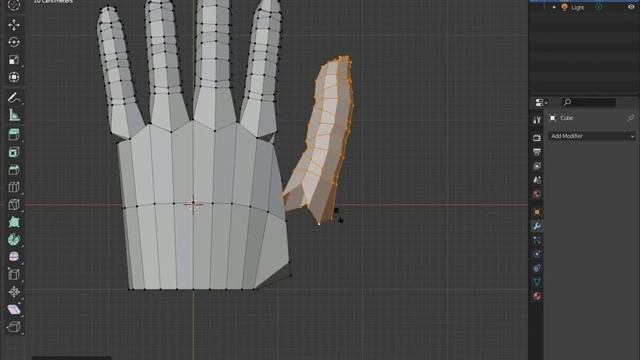Click the properties search field
This screenshot has height=360, width=640.
tap(589, 102)
